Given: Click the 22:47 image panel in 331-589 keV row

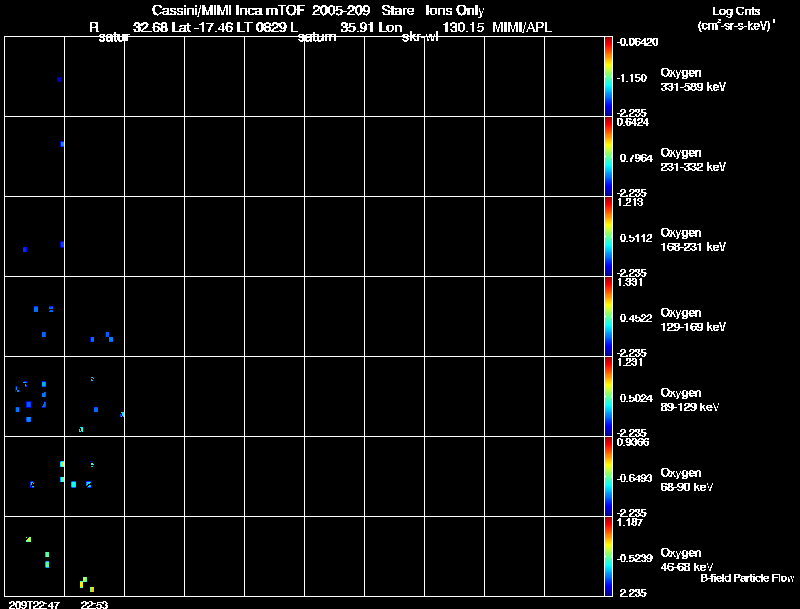Looking at the screenshot, I should 35,77.
